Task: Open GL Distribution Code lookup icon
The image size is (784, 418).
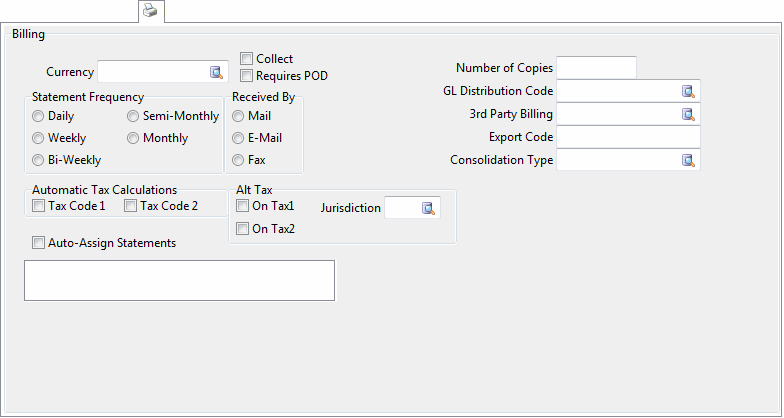Action: click(x=688, y=91)
